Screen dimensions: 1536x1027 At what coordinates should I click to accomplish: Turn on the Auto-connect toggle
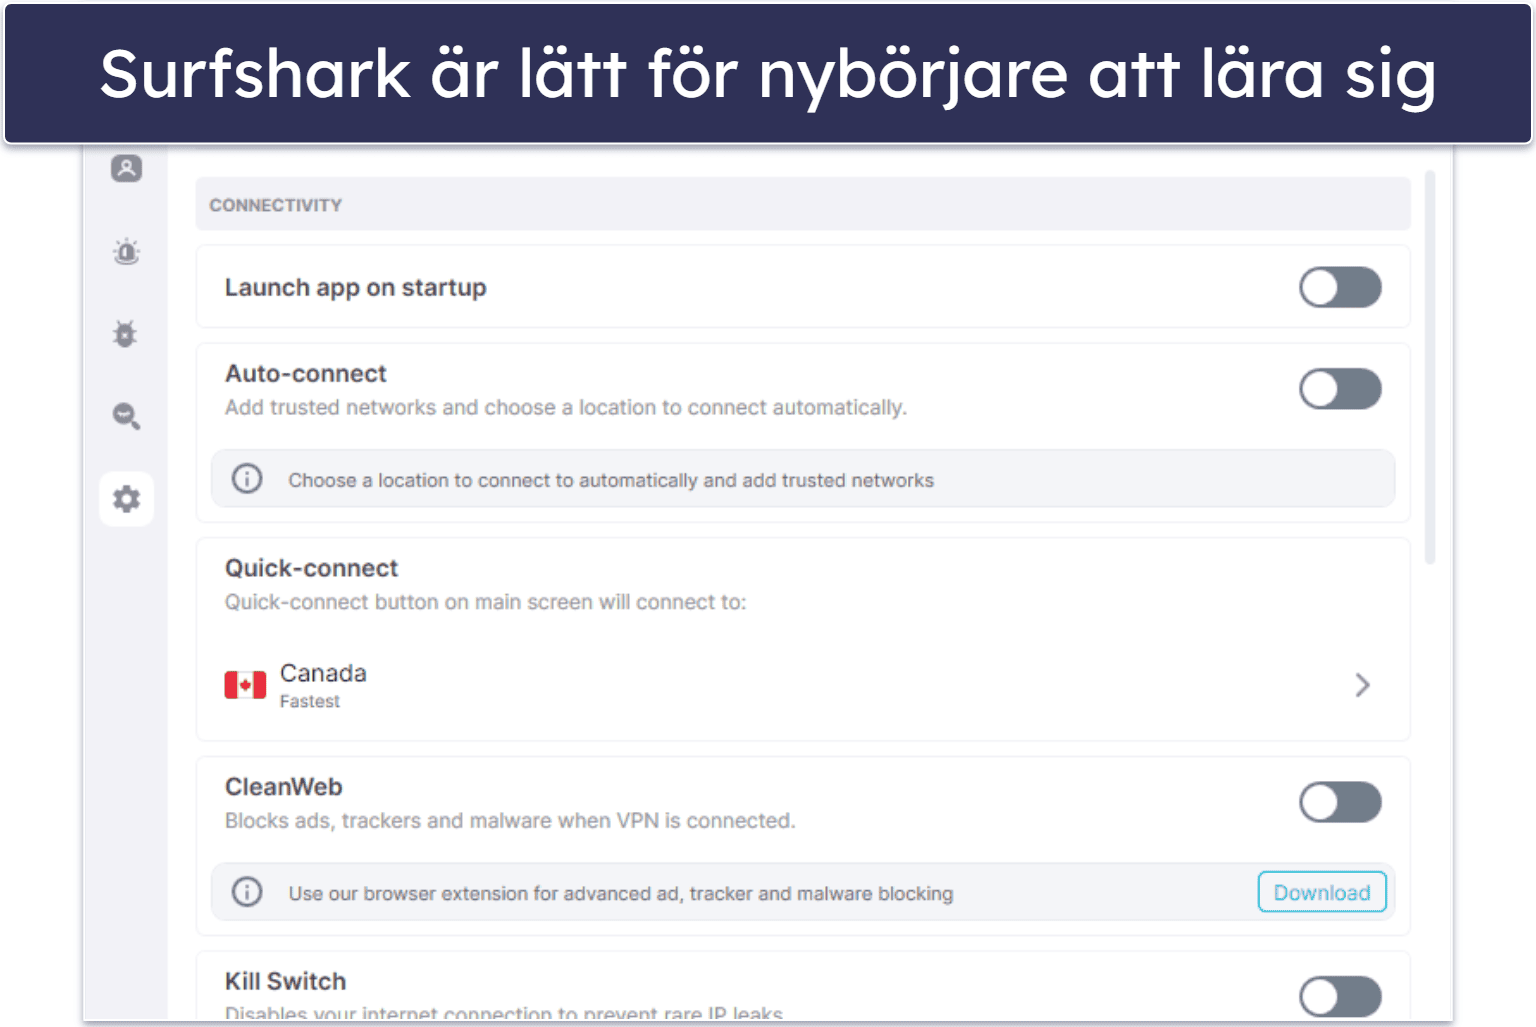click(x=1340, y=389)
